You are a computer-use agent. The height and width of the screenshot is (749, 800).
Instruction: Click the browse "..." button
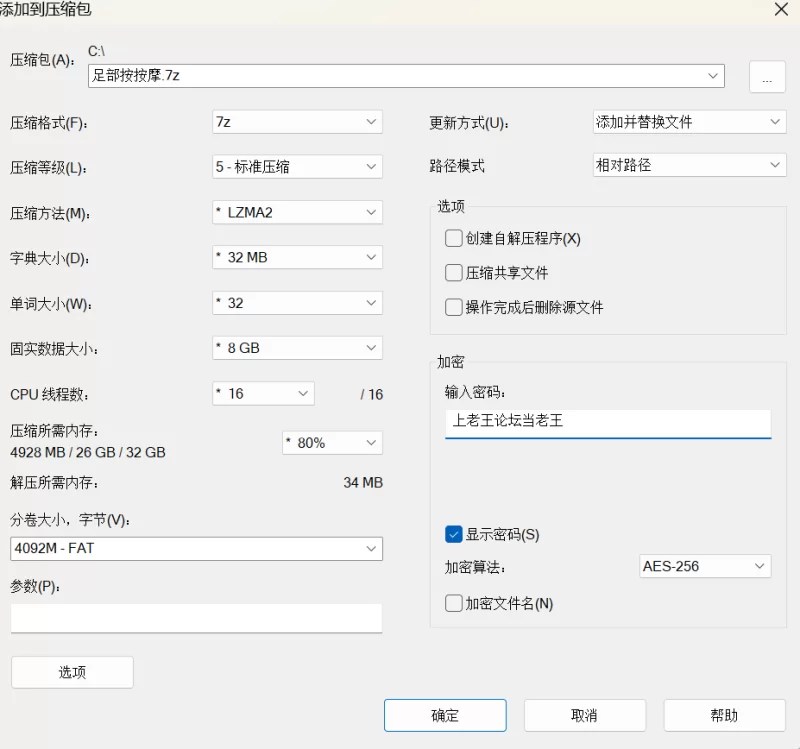pos(767,77)
